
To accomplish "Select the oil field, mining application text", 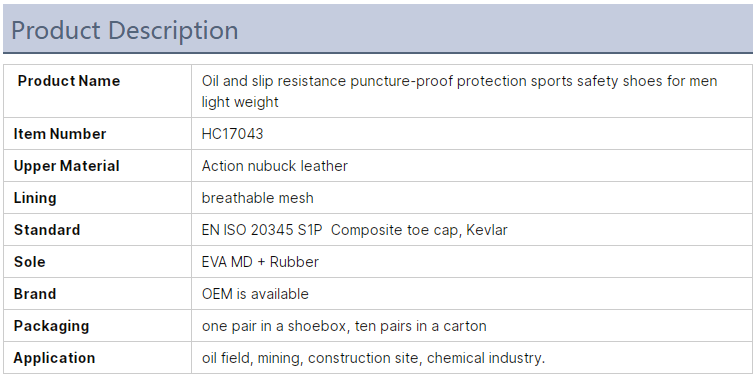I will point(373,358).
